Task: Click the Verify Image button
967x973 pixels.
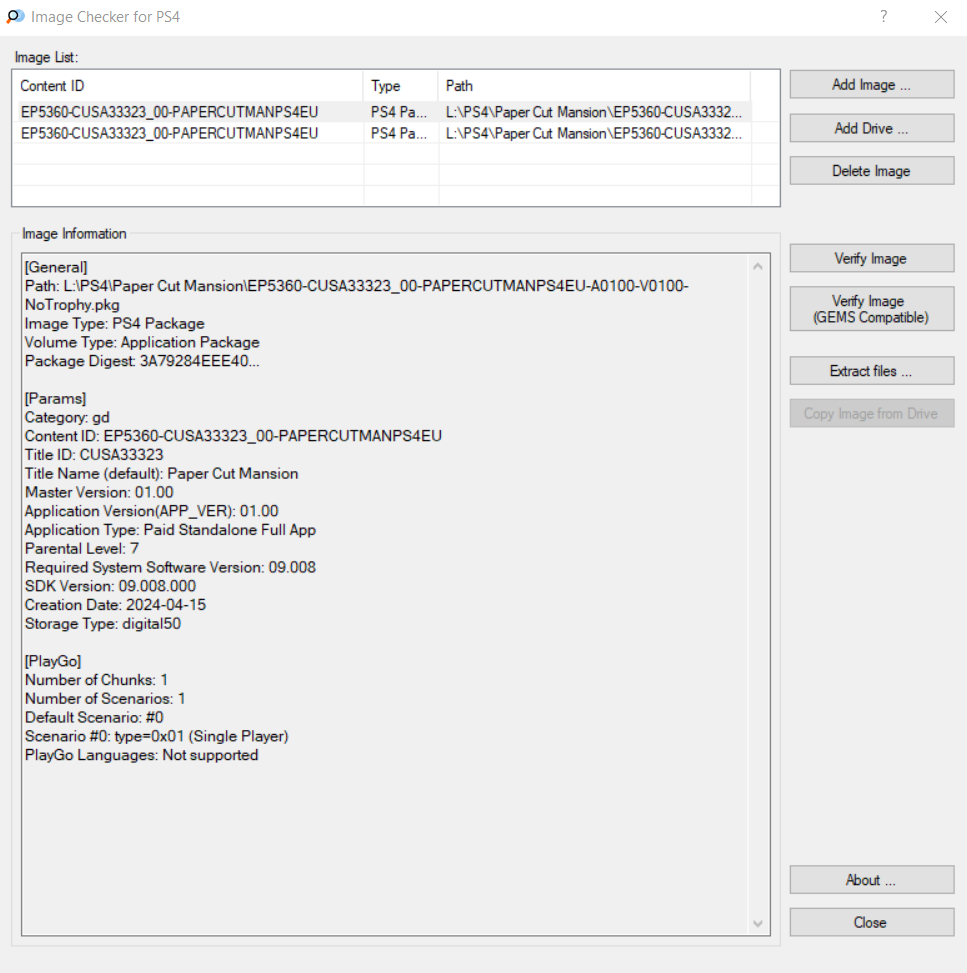Action: coord(871,258)
